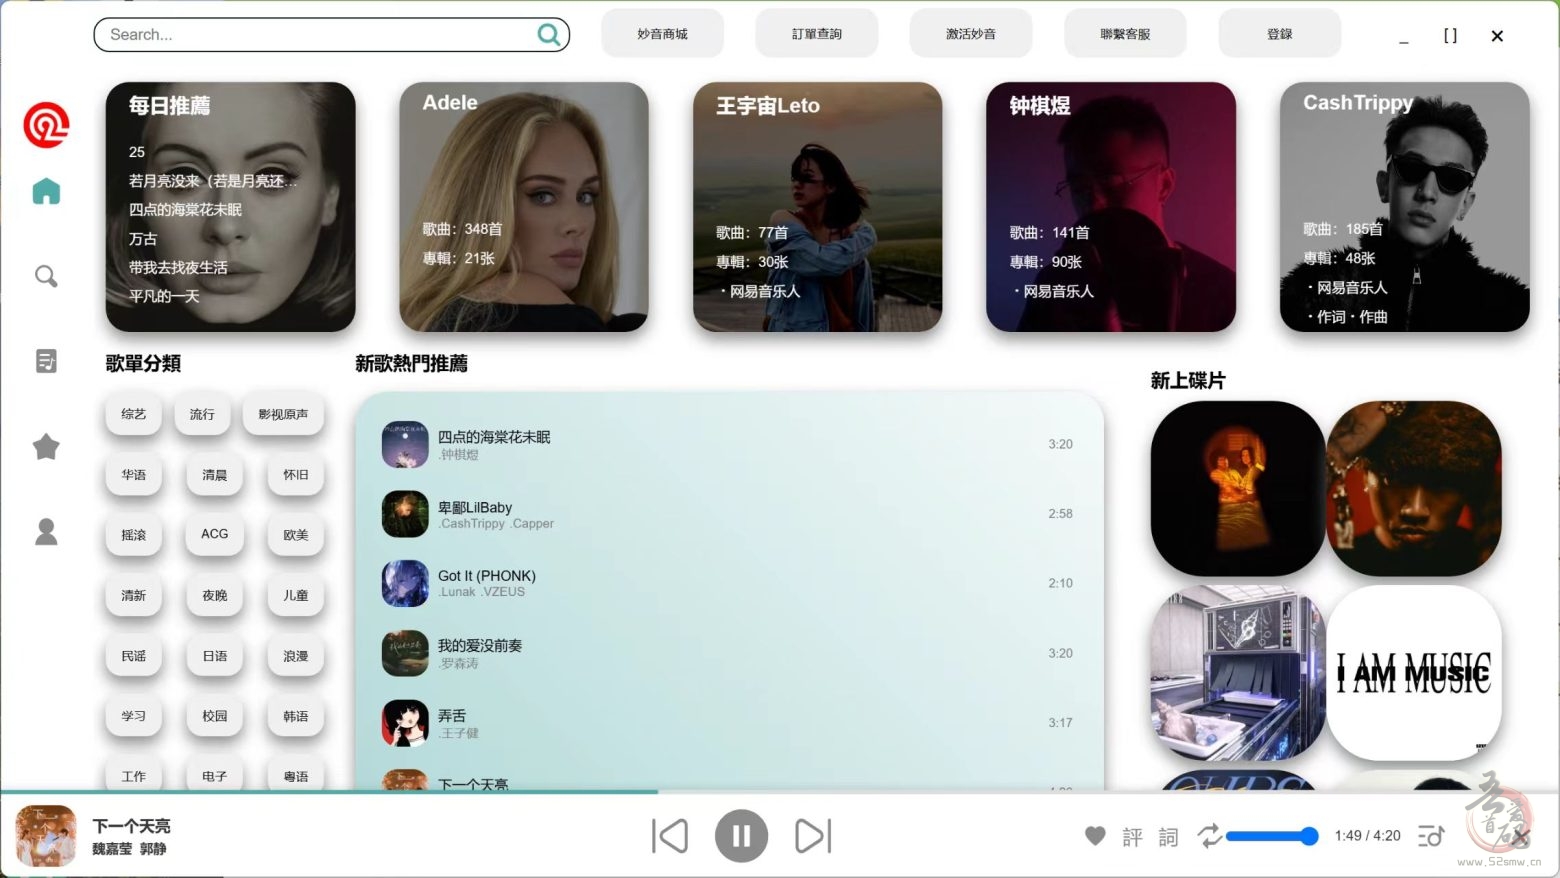This screenshot has width=1560, height=878.
Task: Skip to previous track
Action: point(669,836)
